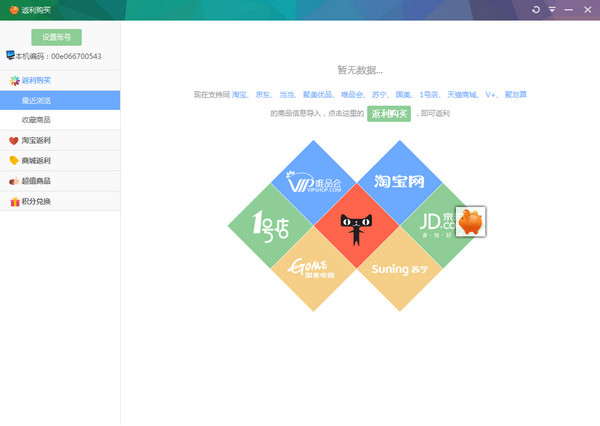Viewport: 600px width, 426px height.
Task: Open the 天猫商城 link
Action: (462, 95)
